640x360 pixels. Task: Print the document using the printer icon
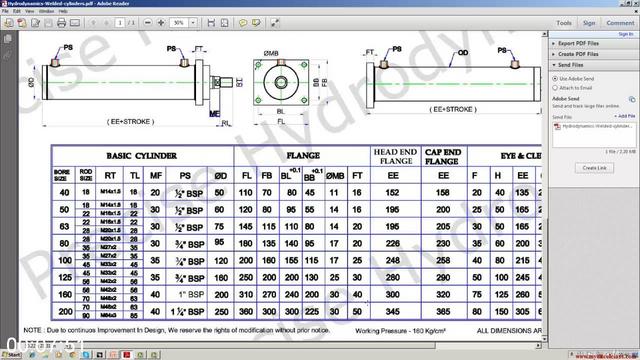(x=61, y=23)
